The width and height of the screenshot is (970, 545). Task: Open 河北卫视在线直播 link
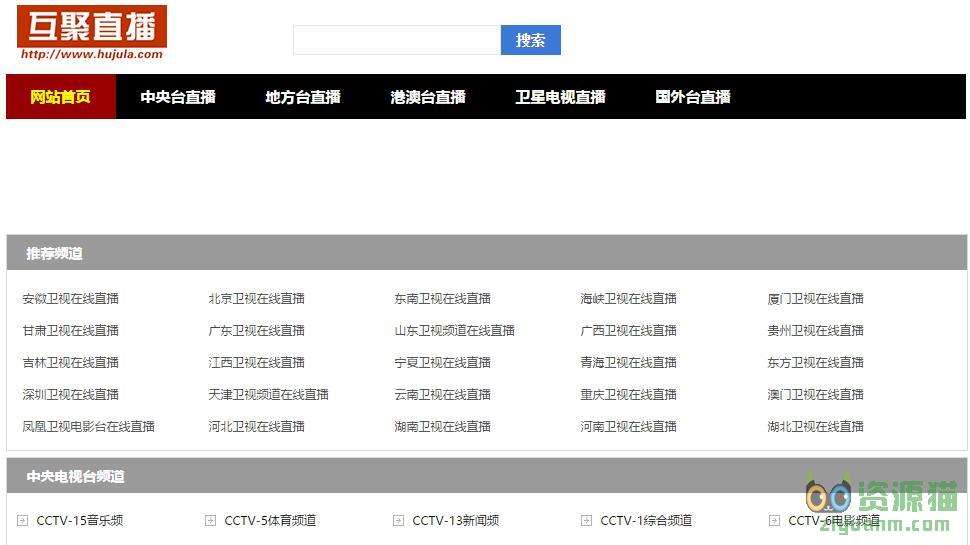(x=257, y=427)
